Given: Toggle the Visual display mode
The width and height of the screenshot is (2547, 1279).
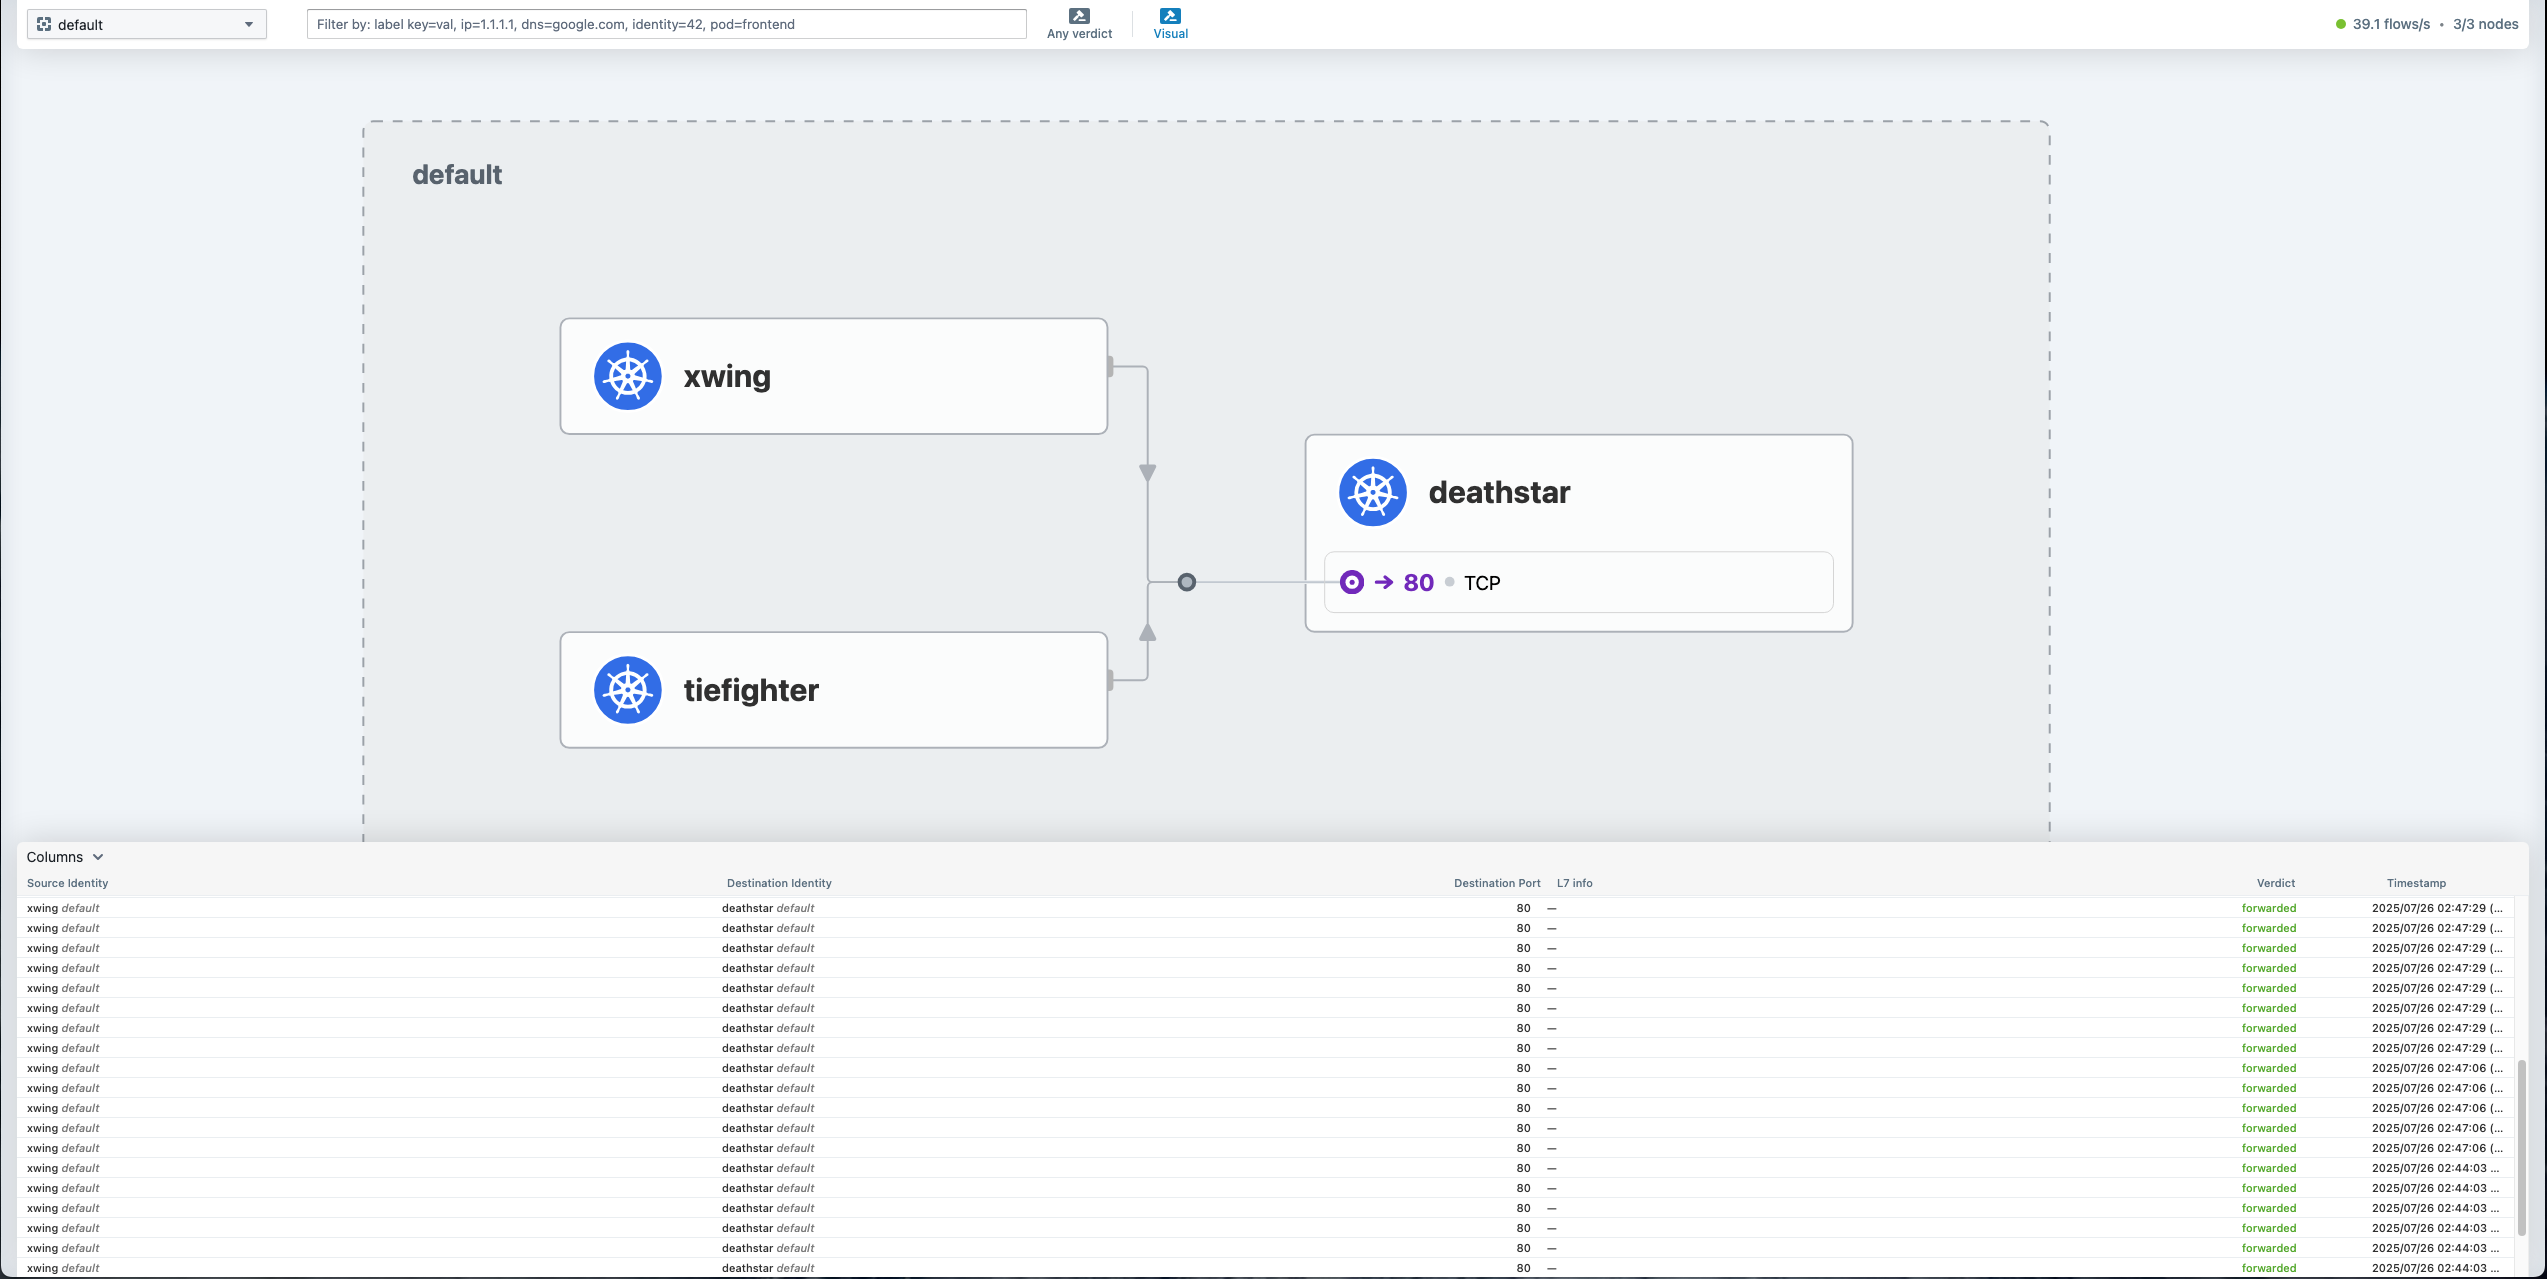Looking at the screenshot, I should pyautogui.click(x=1170, y=24).
